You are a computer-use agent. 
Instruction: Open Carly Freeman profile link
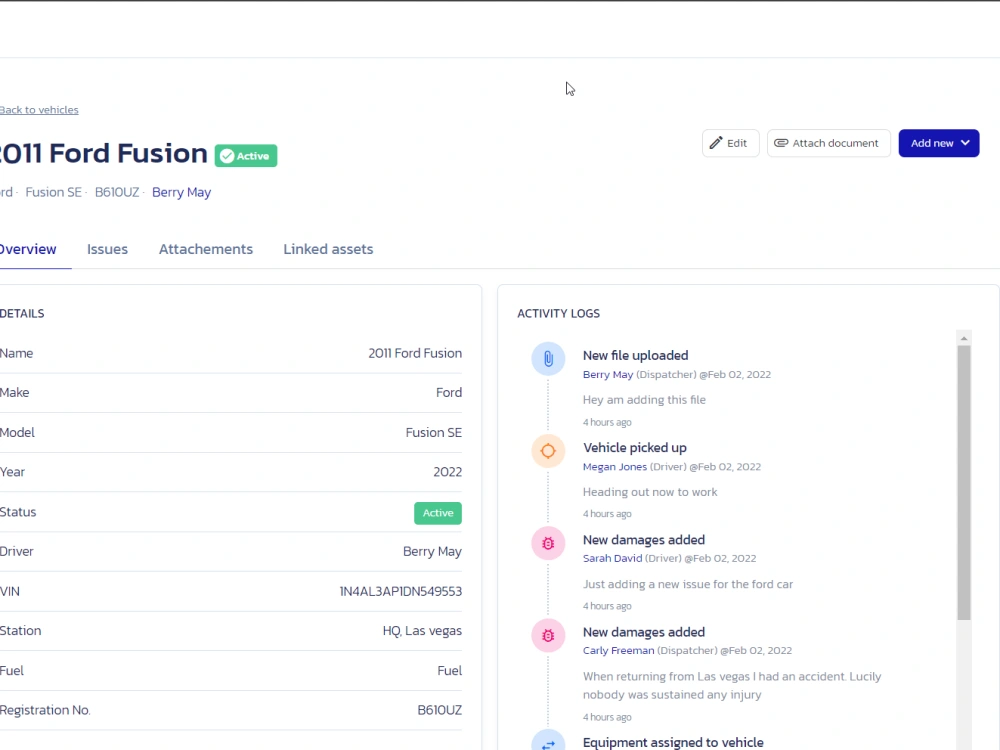pyautogui.click(x=619, y=651)
